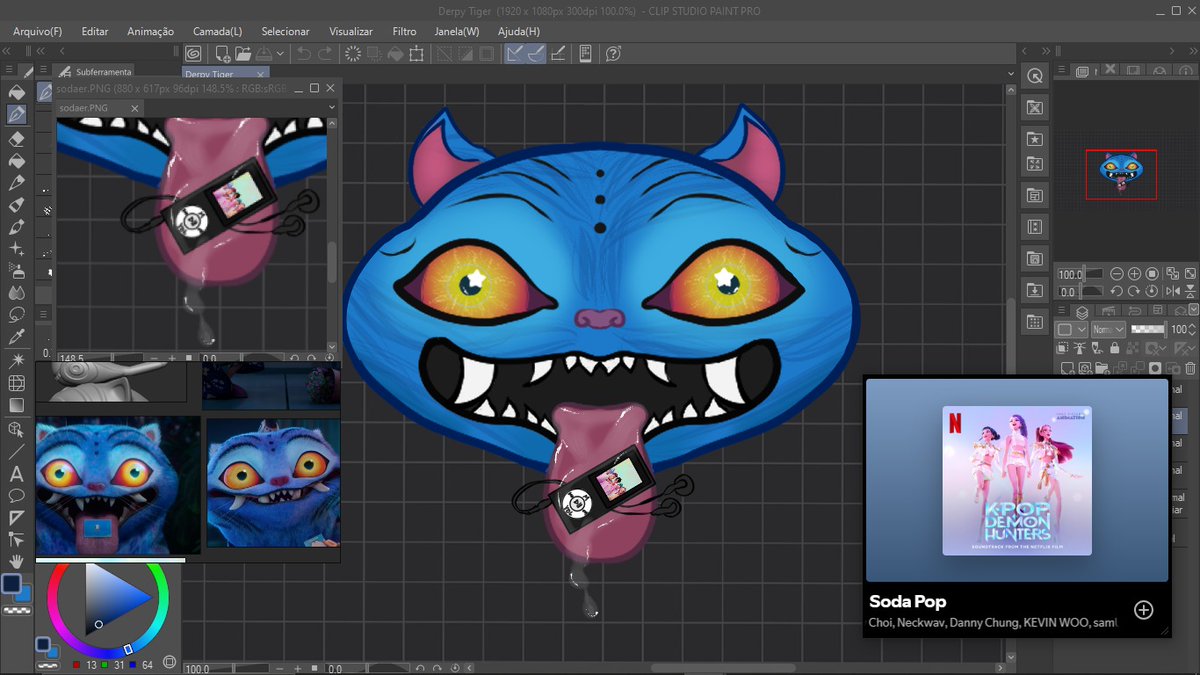The height and width of the screenshot is (675, 1200).
Task: Toggle Lock Transparent Pixels in layer panel
Action: [x=1132, y=349]
